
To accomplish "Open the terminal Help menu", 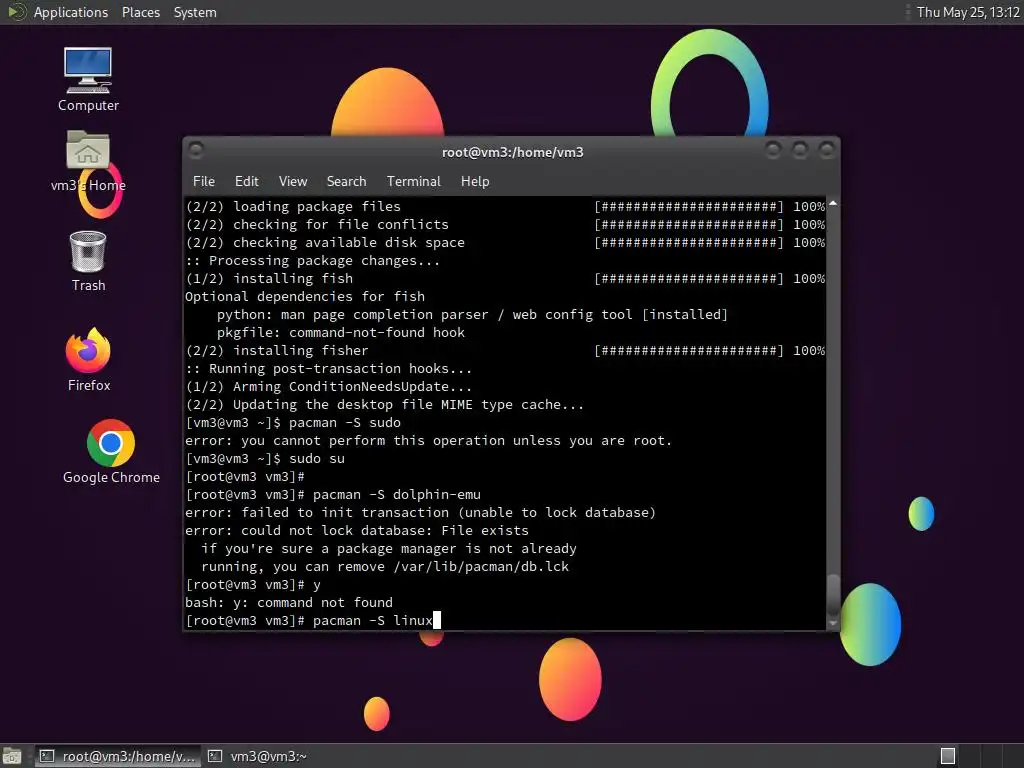I will coord(475,182).
